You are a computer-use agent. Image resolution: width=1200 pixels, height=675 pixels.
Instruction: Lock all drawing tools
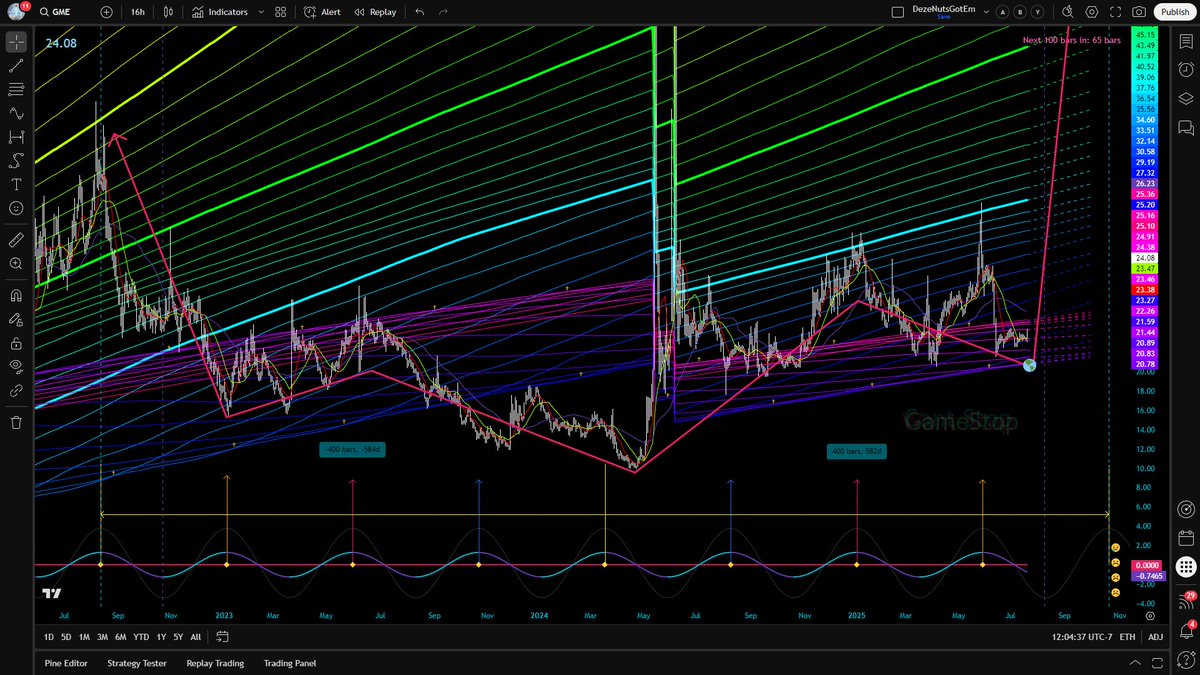(16, 343)
